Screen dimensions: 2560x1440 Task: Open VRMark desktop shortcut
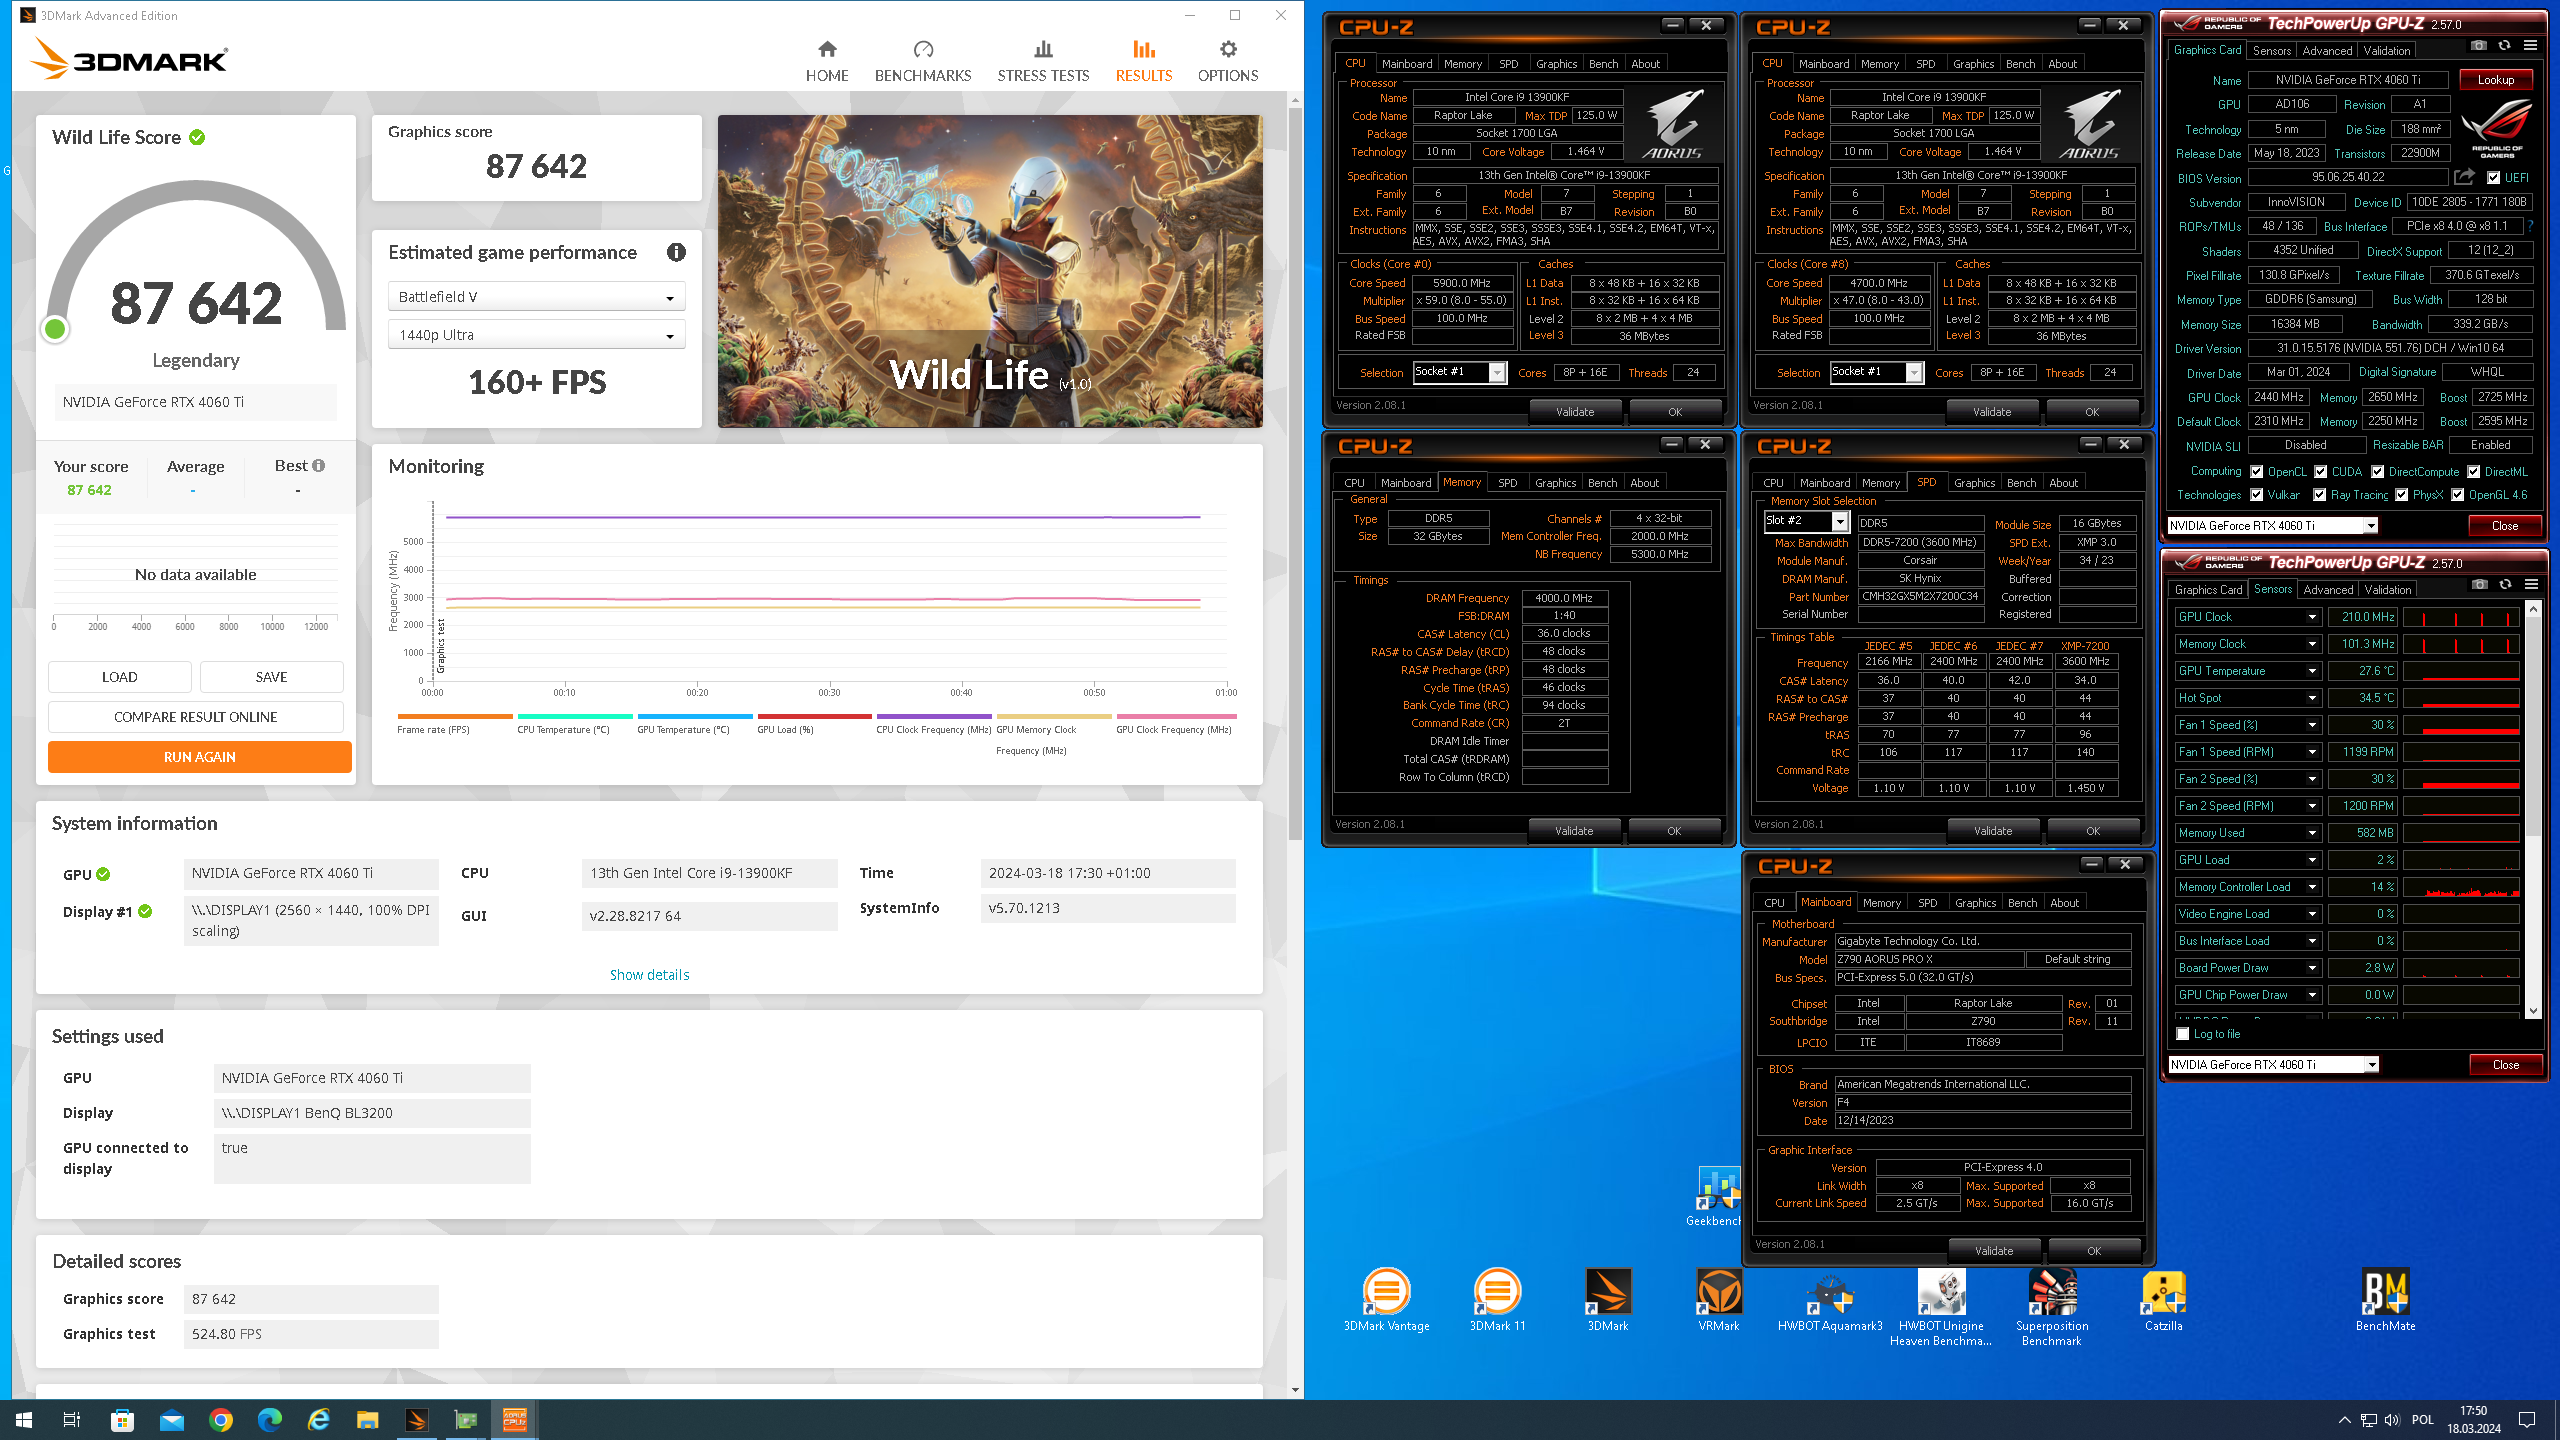1719,1299
